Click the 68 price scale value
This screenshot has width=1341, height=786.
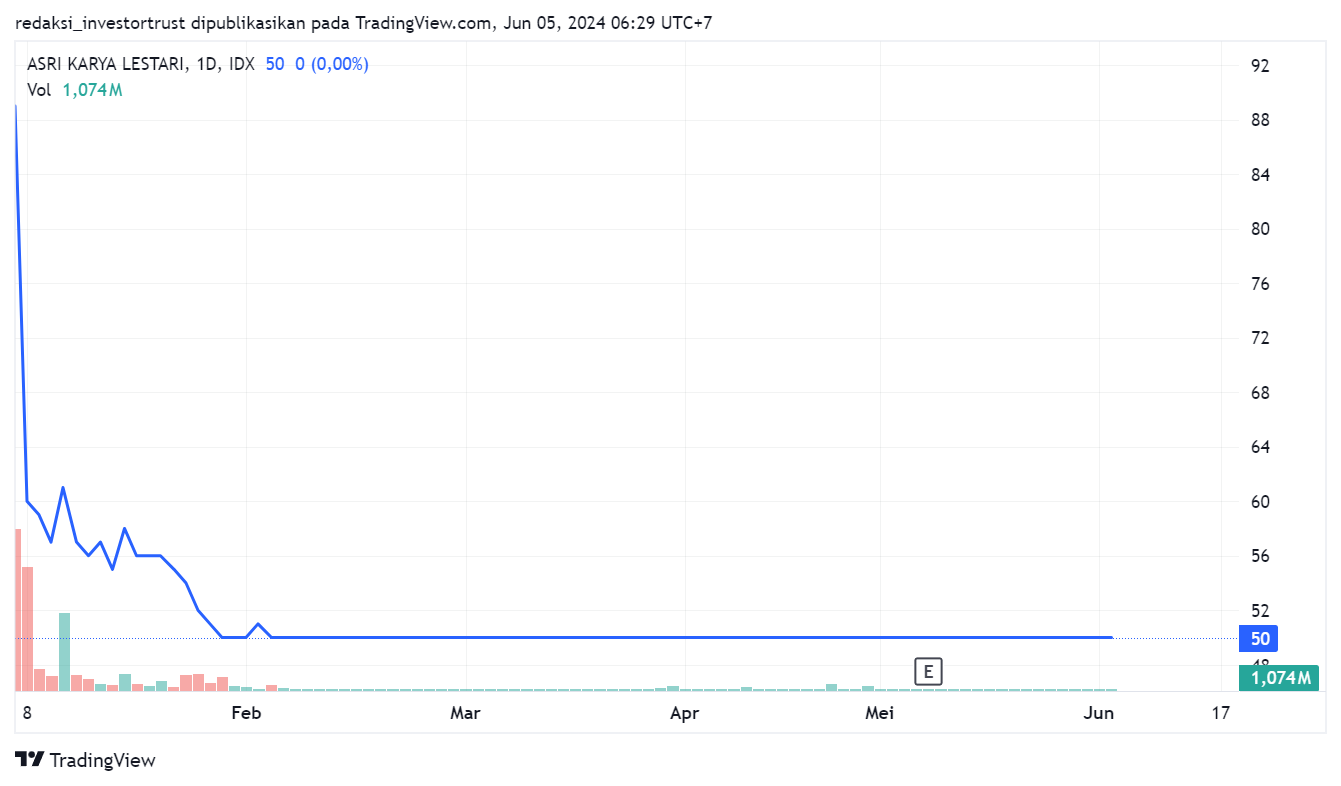point(1260,393)
